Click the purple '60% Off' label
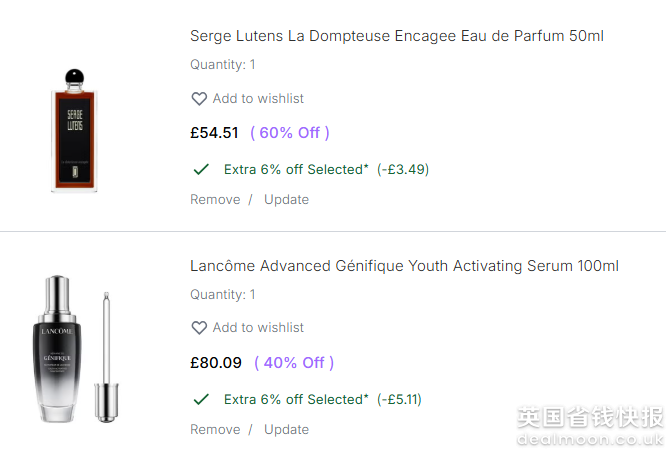666x456 pixels. (x=290, y=133)
